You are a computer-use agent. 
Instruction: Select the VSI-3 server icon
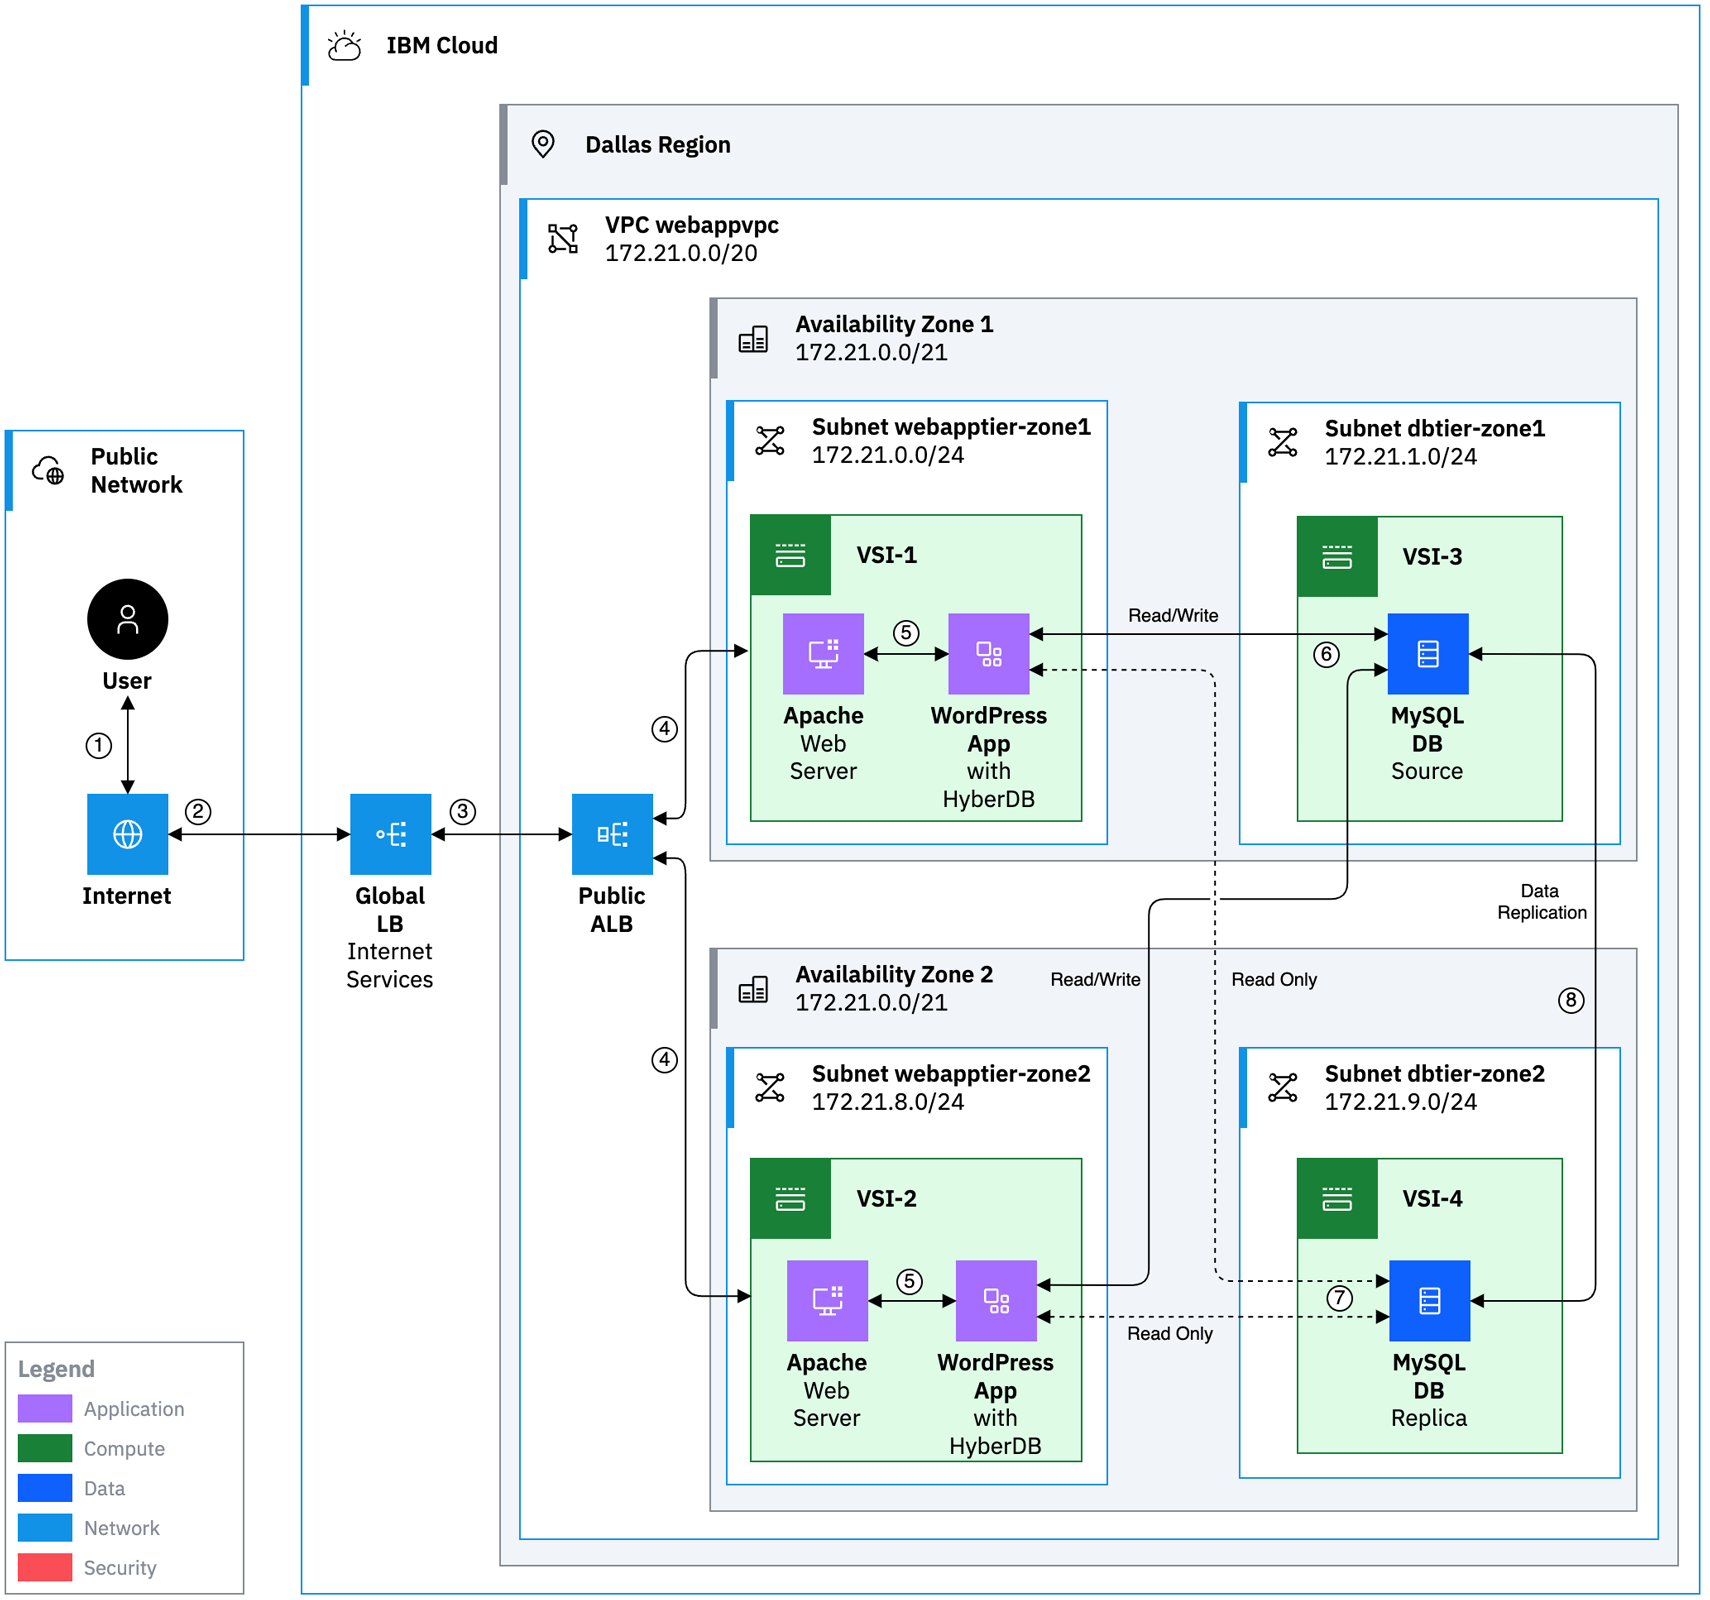(x=1337, y=557)
